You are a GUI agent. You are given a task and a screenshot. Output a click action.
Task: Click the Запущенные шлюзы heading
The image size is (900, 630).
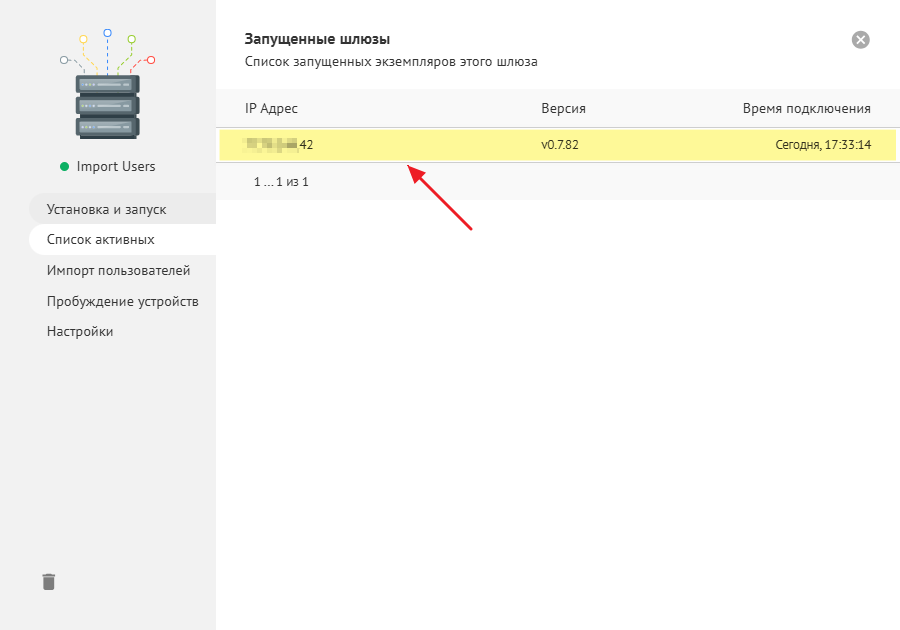point(317,40)
